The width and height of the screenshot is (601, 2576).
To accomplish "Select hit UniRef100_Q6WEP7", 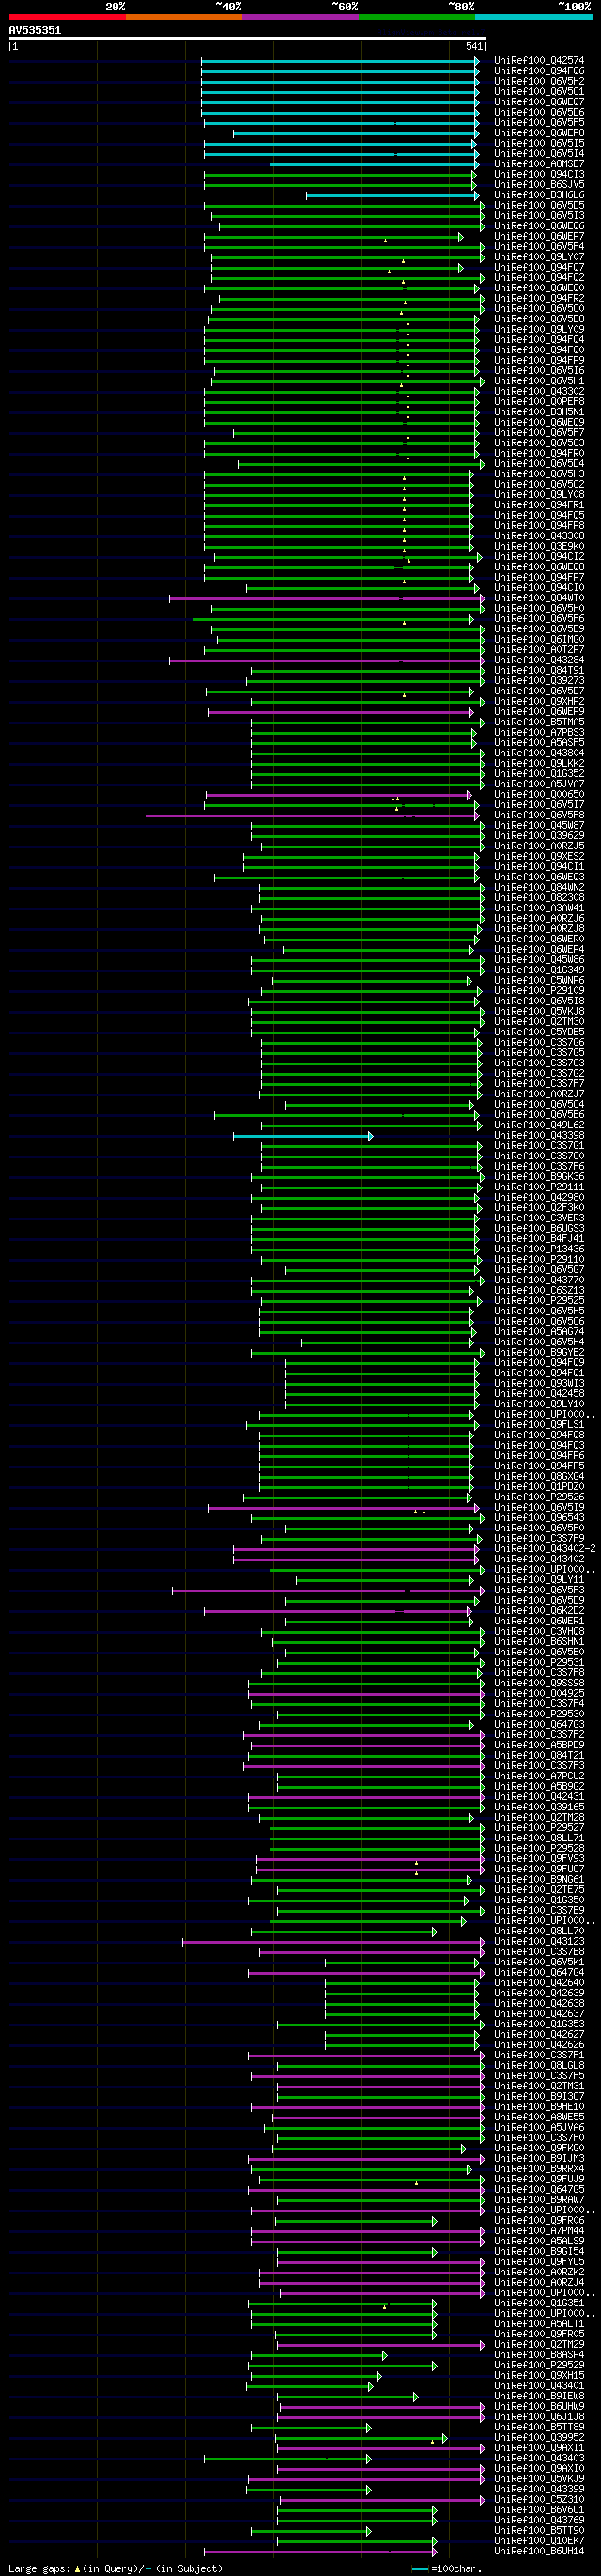I will [539, 237].
